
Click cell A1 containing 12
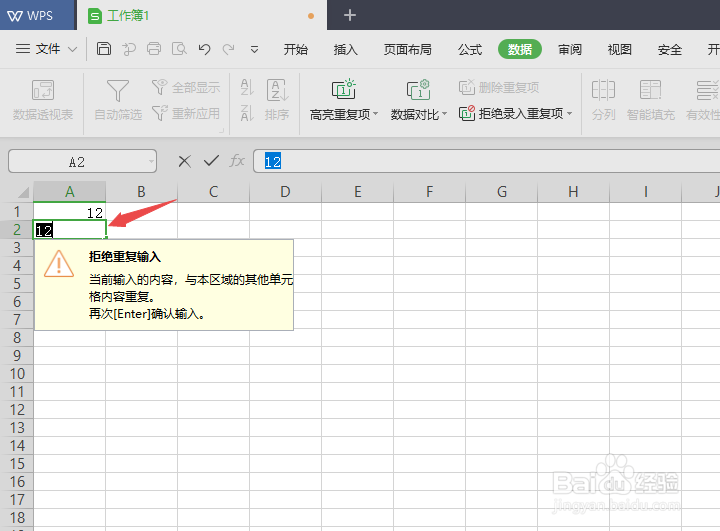(x=69, y=212)
